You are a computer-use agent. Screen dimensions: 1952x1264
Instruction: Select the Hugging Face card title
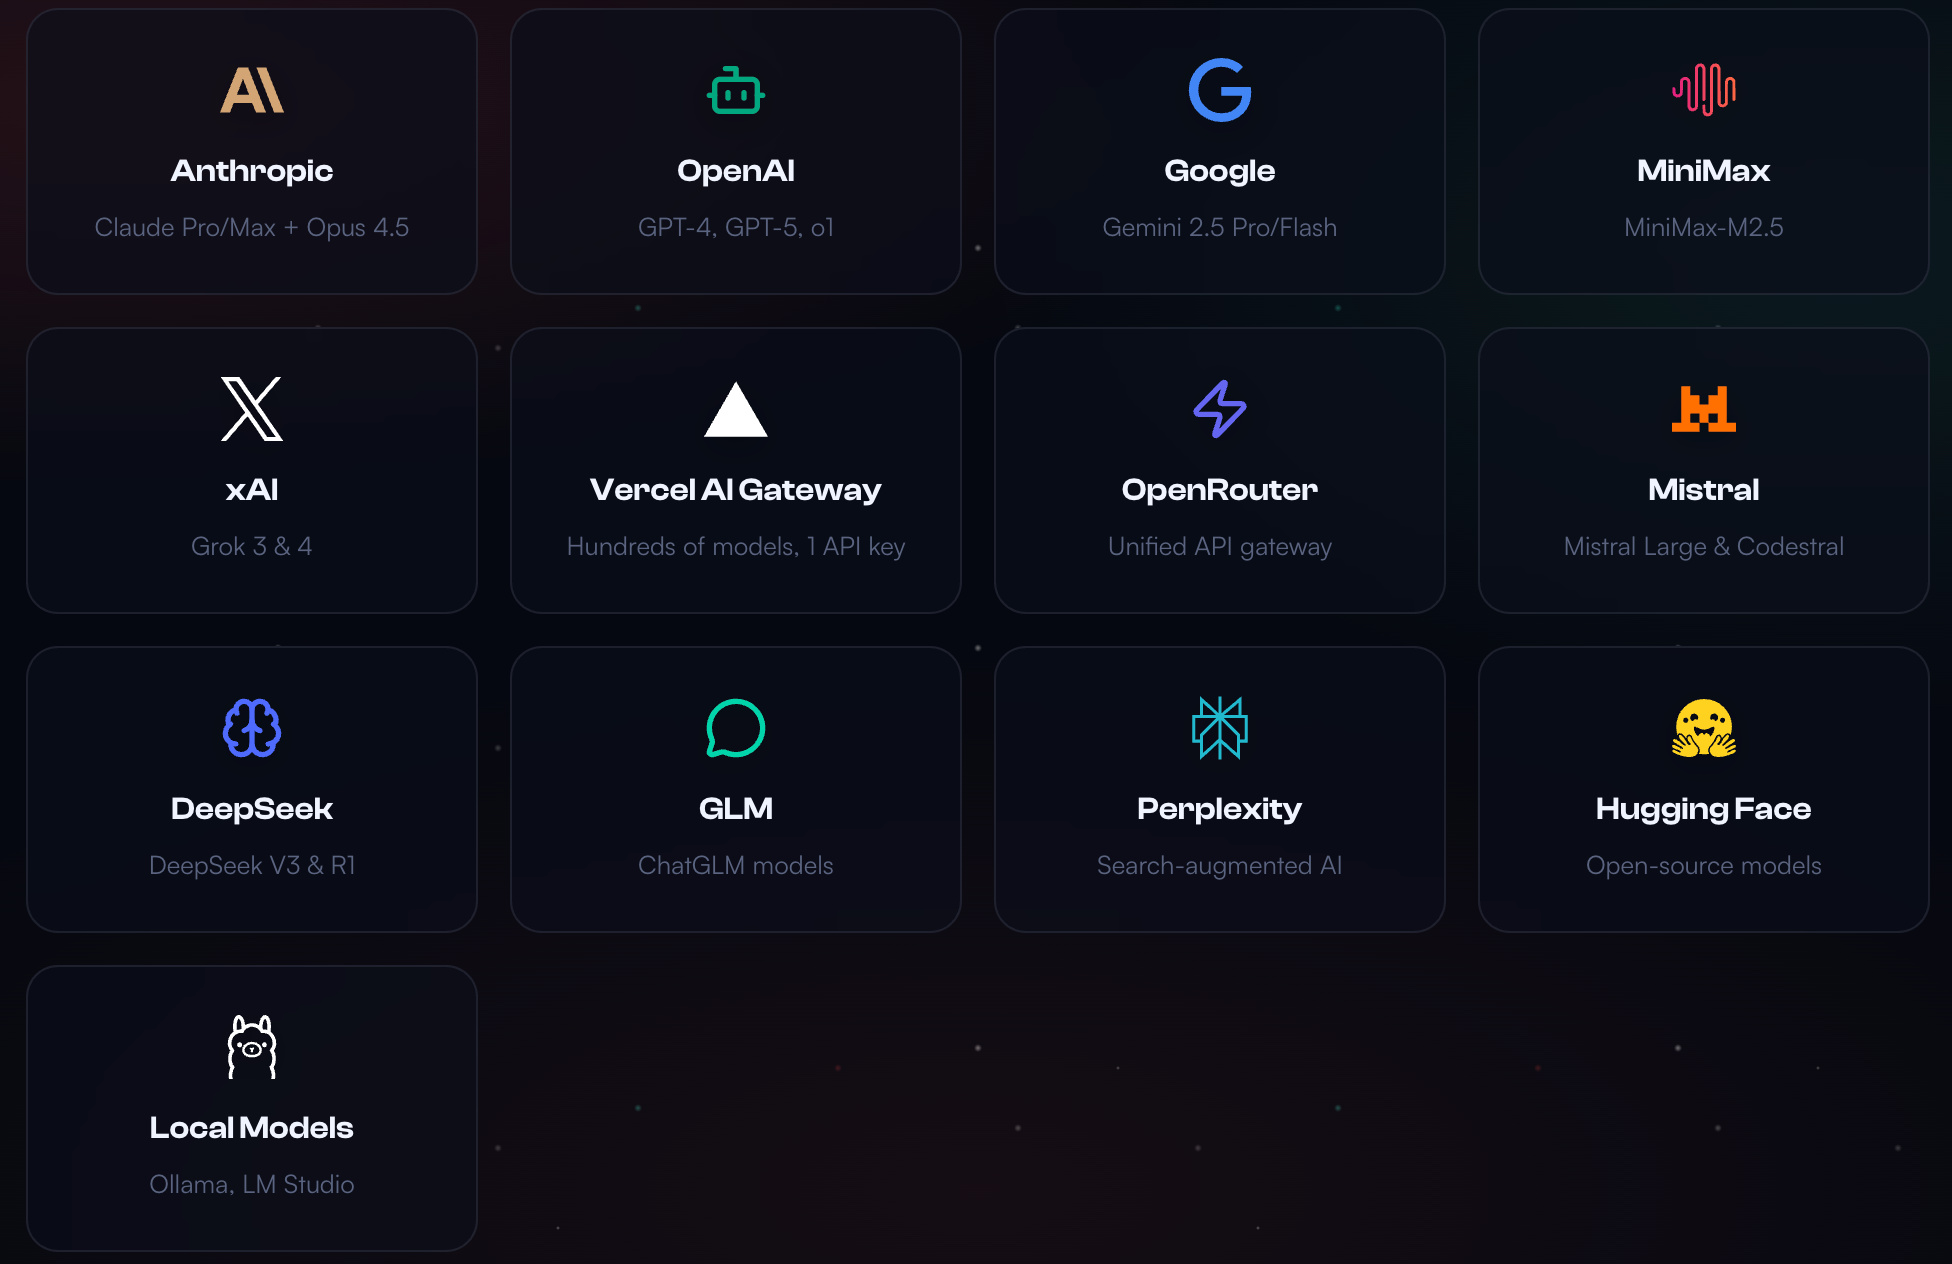[1704, 809]
